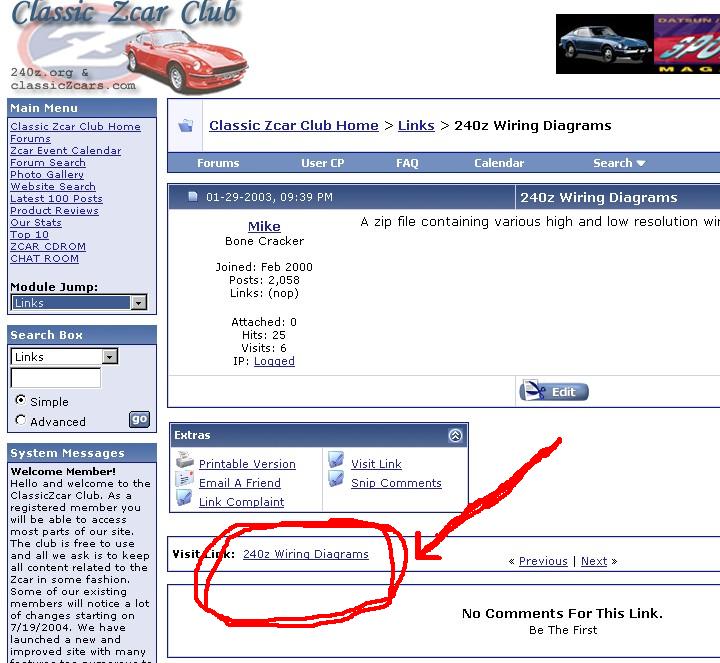Open Website Search in Main Menu
The width and height of the screenshot is (720, 663).
tap(53, 186)
